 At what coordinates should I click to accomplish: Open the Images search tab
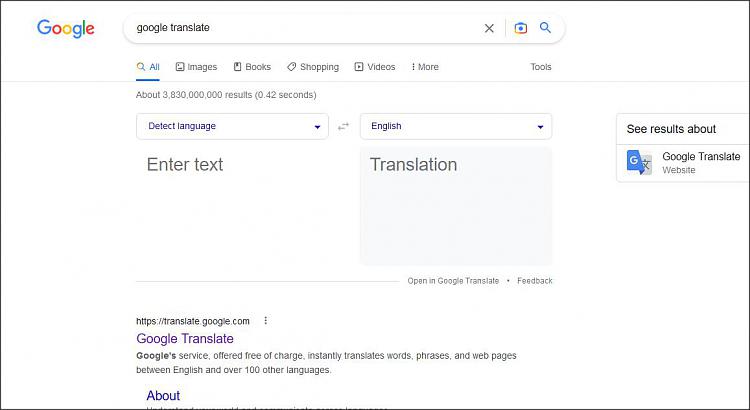pyautogui.click(x=196, y=67)
